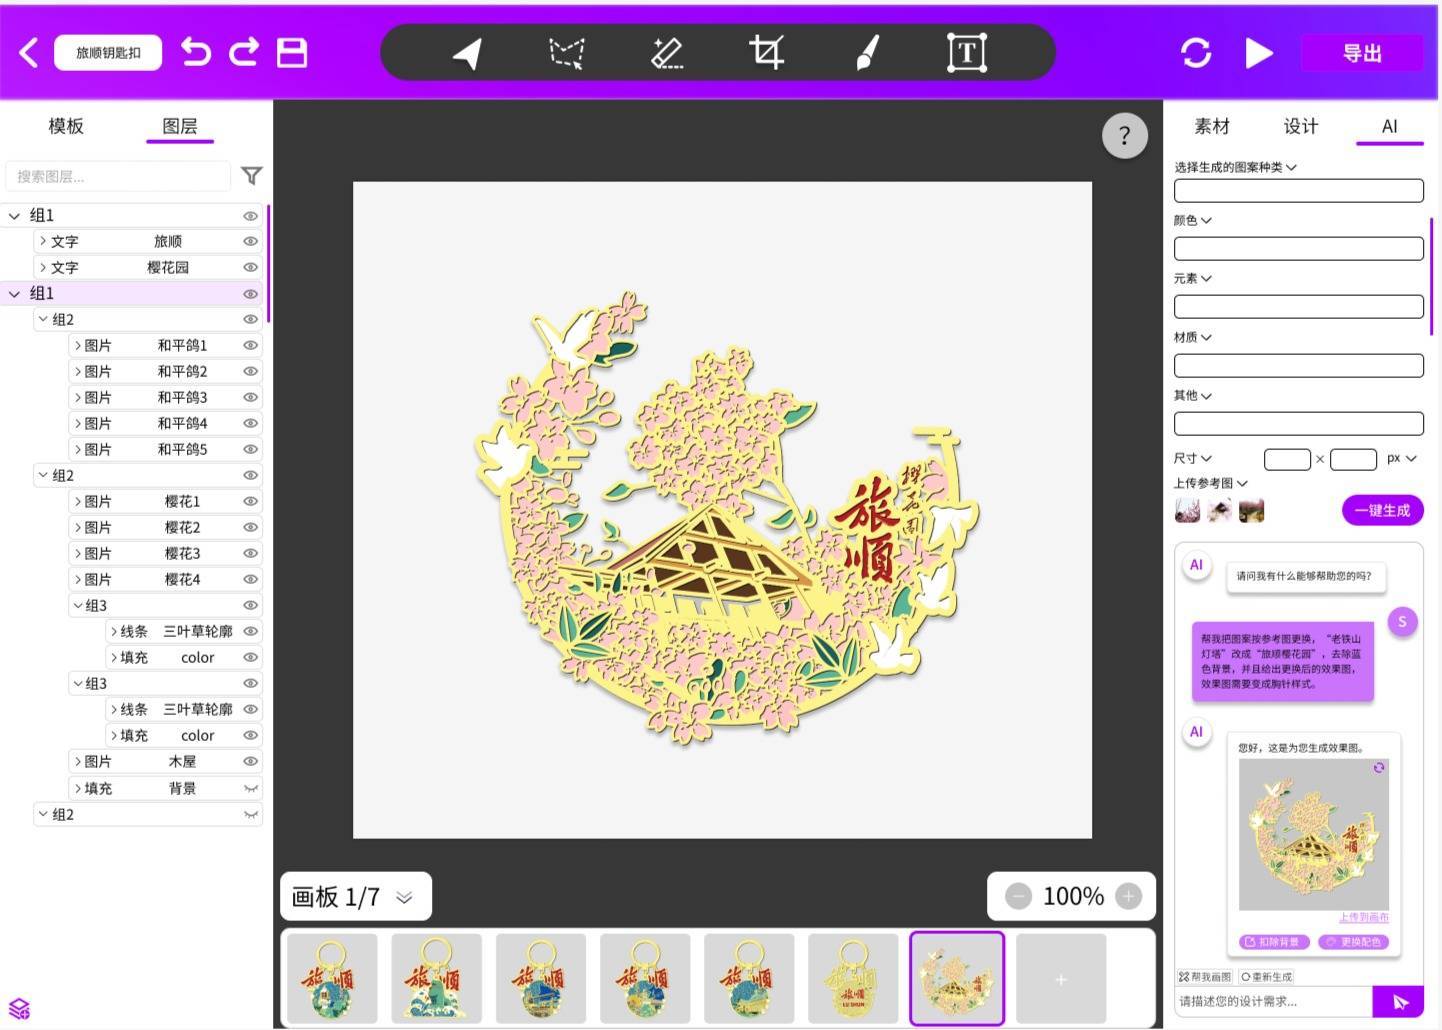Click the 一键生成 button
1442x1030 pixels.
1382,510
